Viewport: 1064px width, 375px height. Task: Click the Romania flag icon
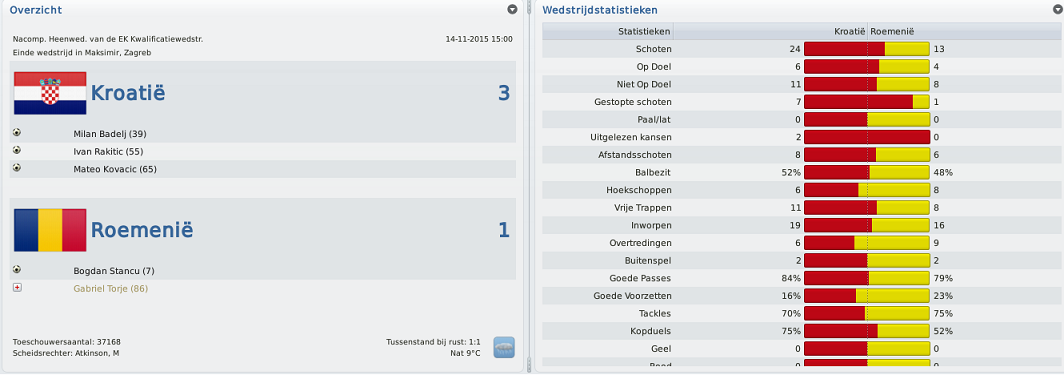(50, 230)
